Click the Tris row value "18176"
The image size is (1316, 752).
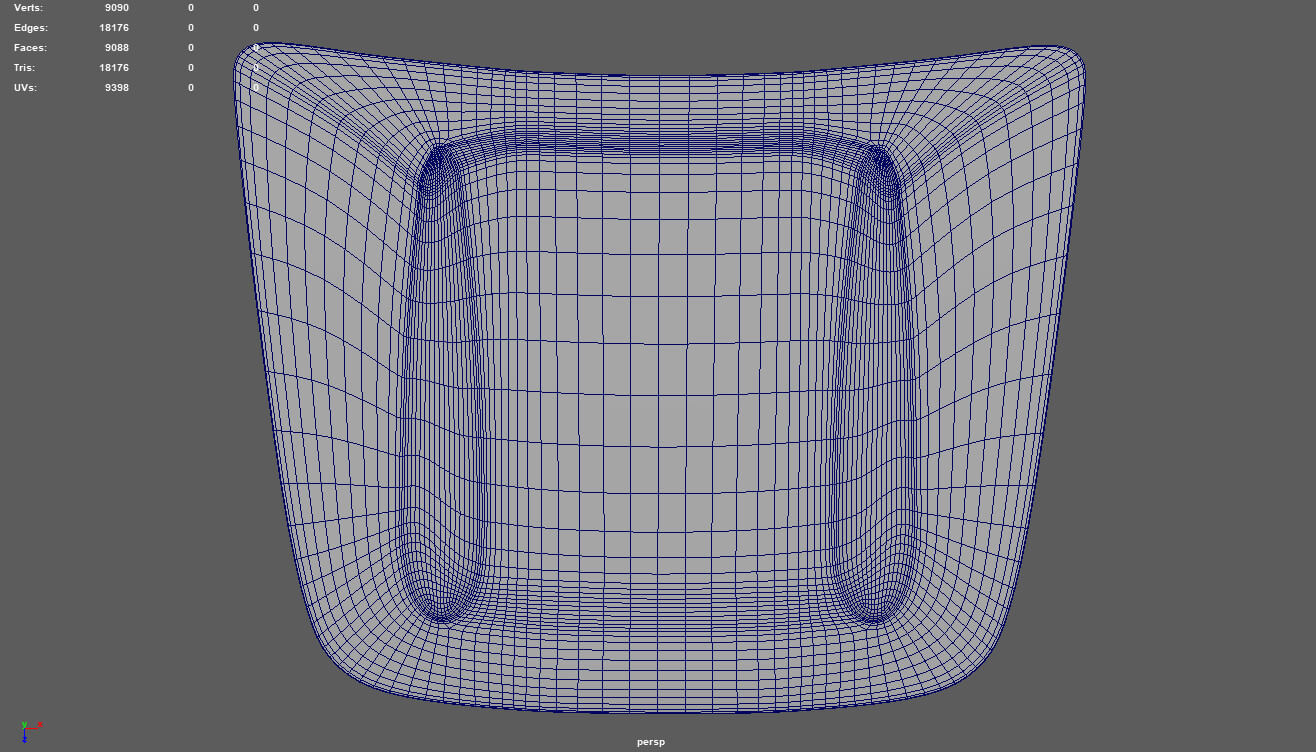114,68
